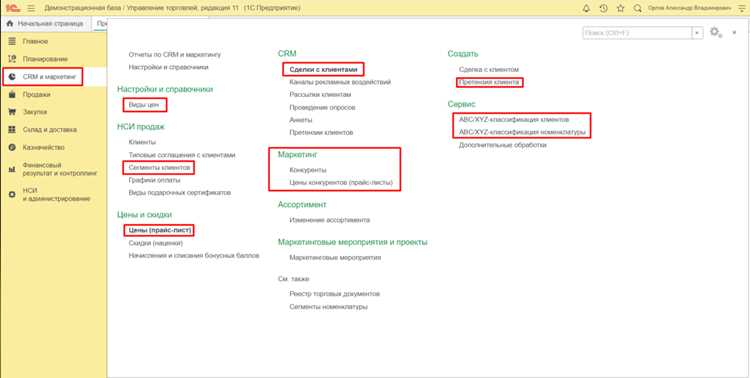Open the Продажи section in sidebar
Screen dimensions: 750x378
coord(36,94)
